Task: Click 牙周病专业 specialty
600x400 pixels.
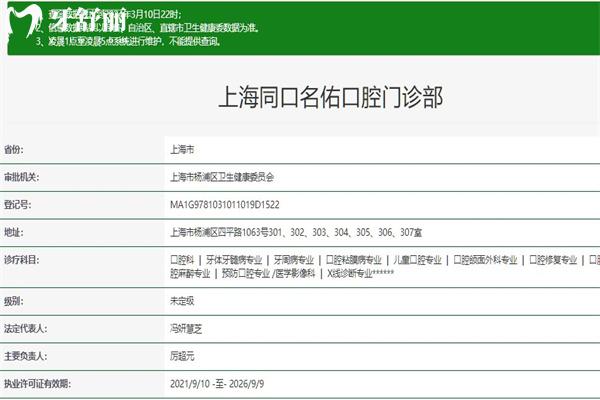Action: click(293, 260)
